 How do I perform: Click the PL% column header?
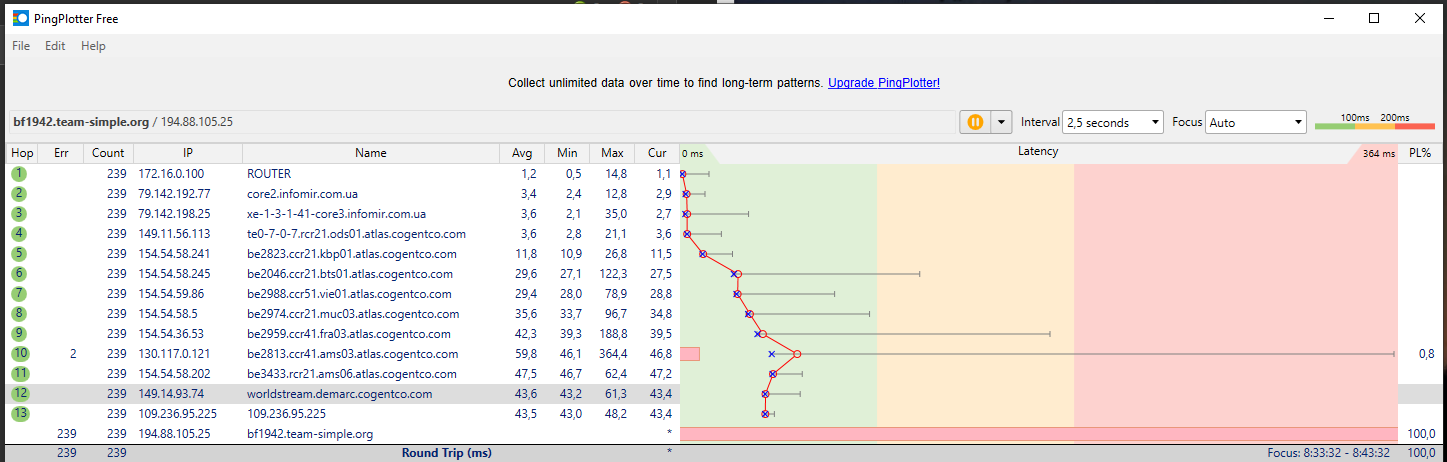(1420, 153)
